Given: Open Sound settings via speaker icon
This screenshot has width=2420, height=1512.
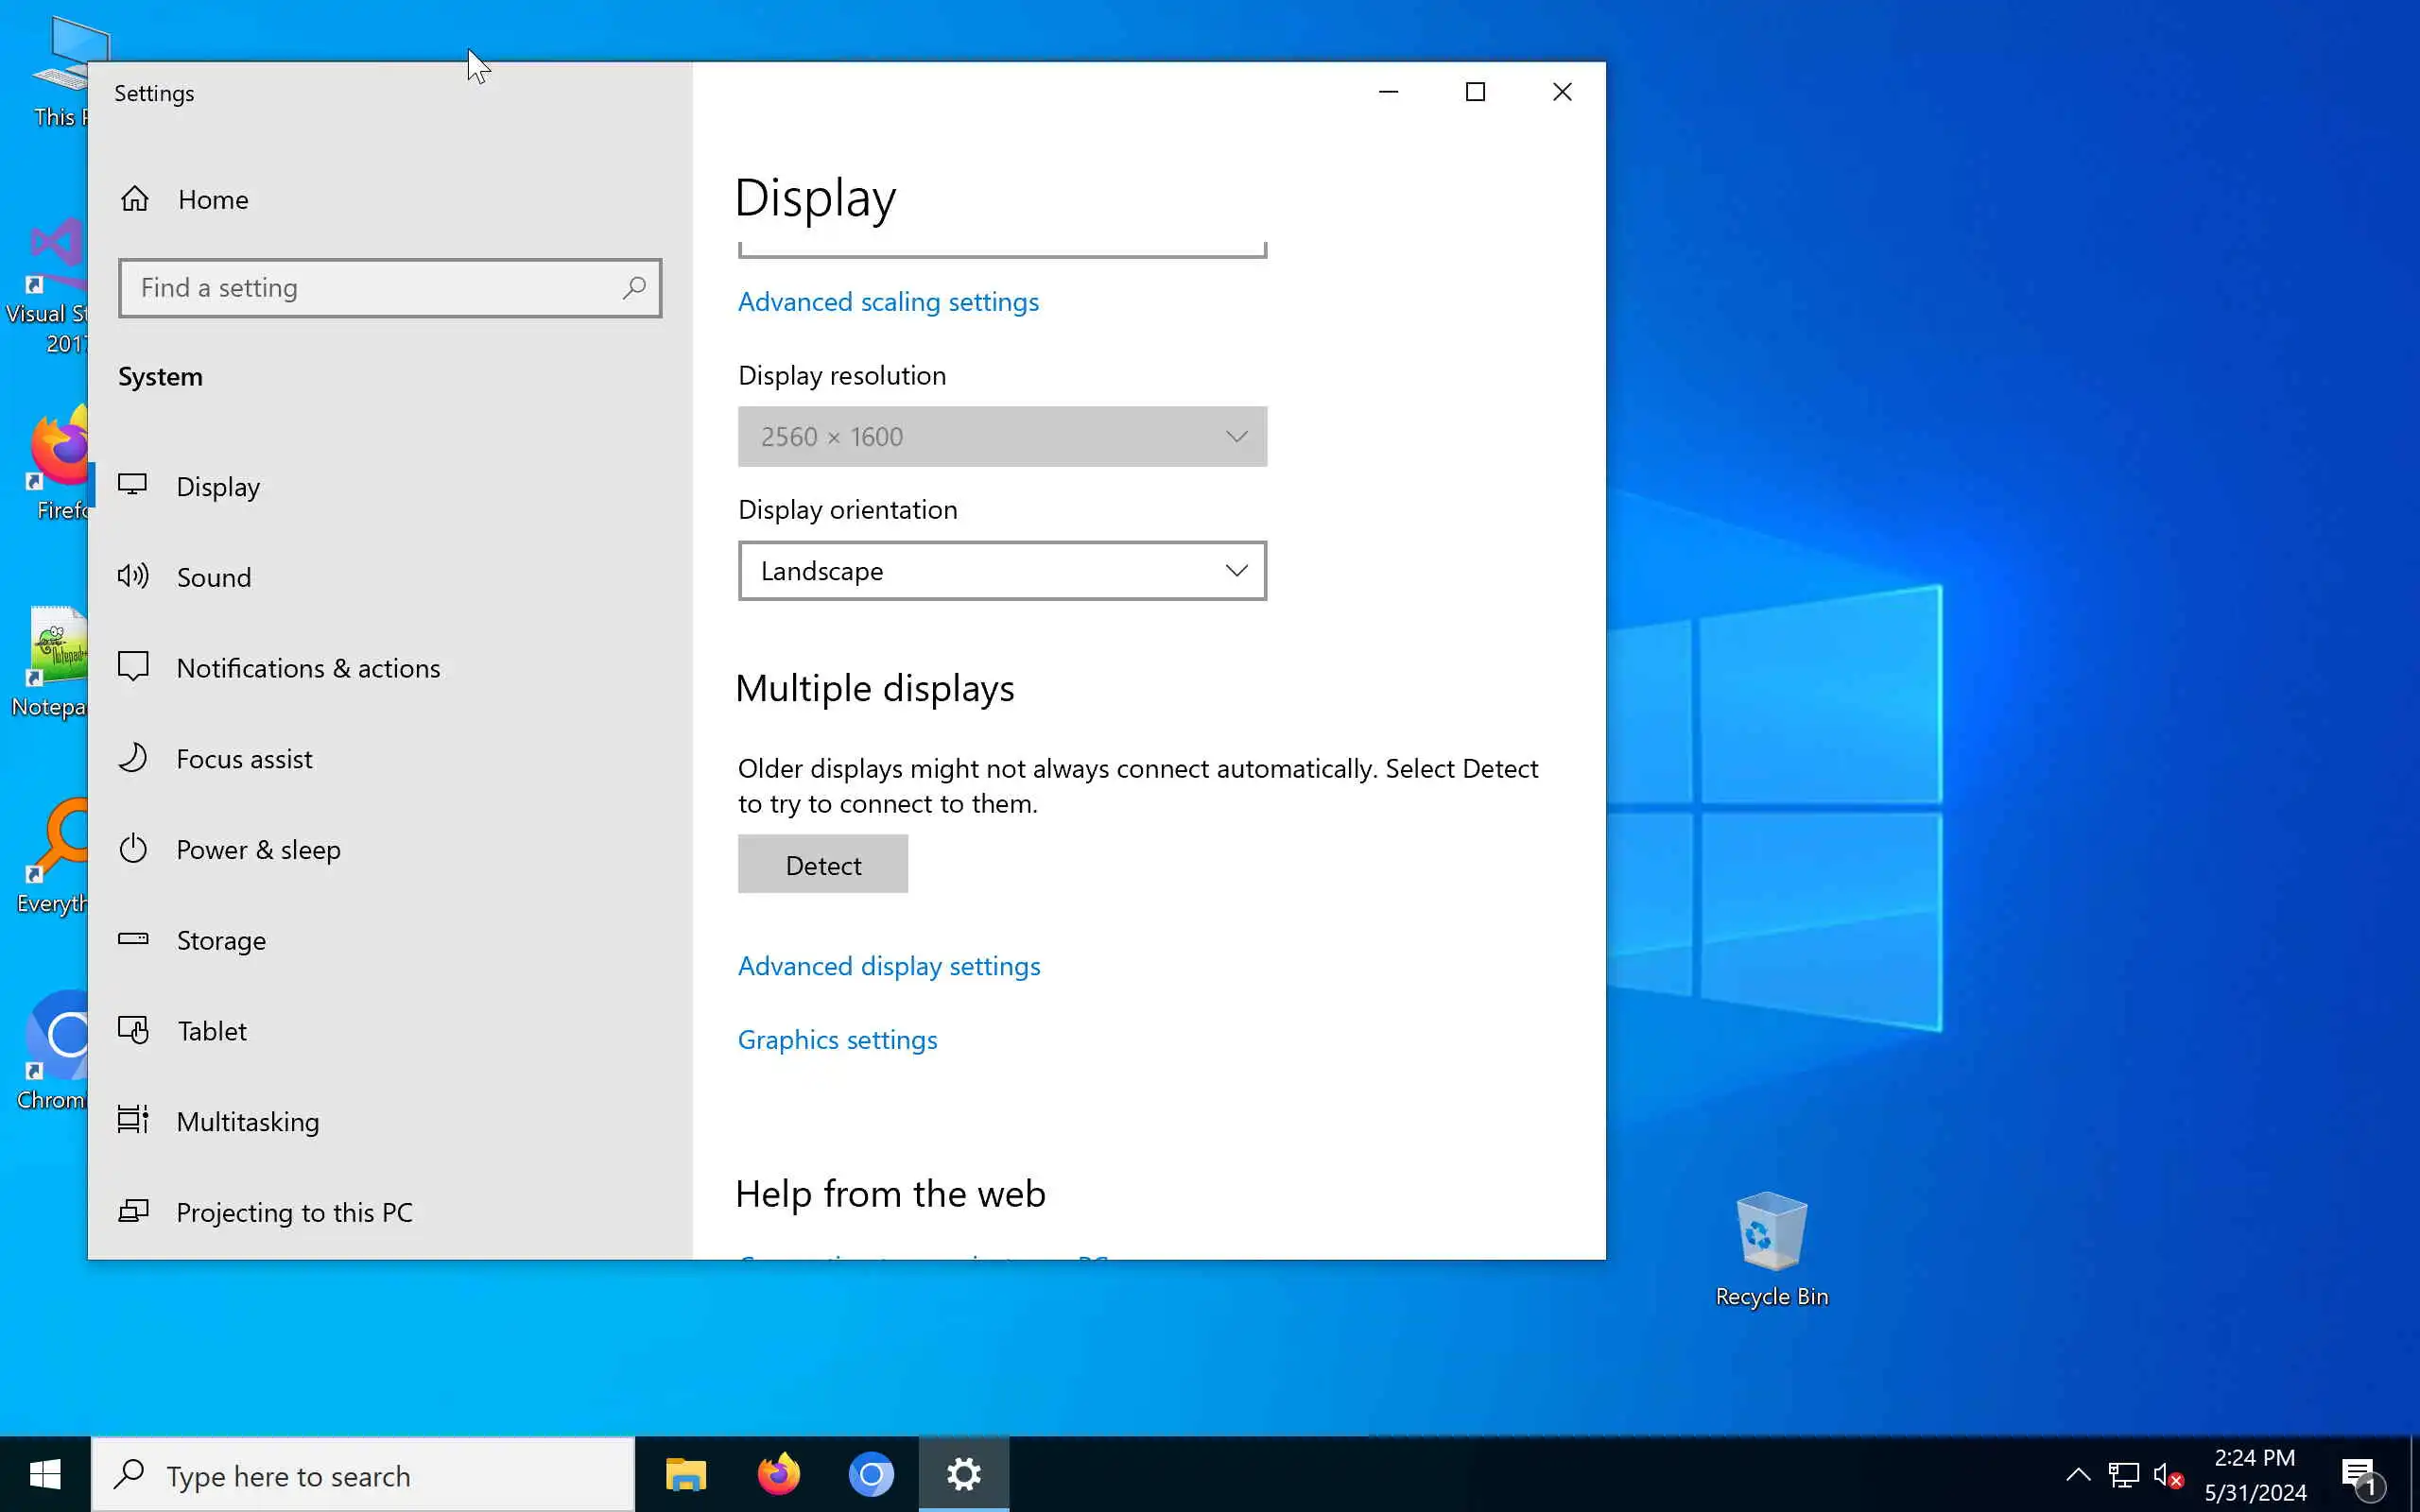Looking at the screenshot, I should click(133, 576).
